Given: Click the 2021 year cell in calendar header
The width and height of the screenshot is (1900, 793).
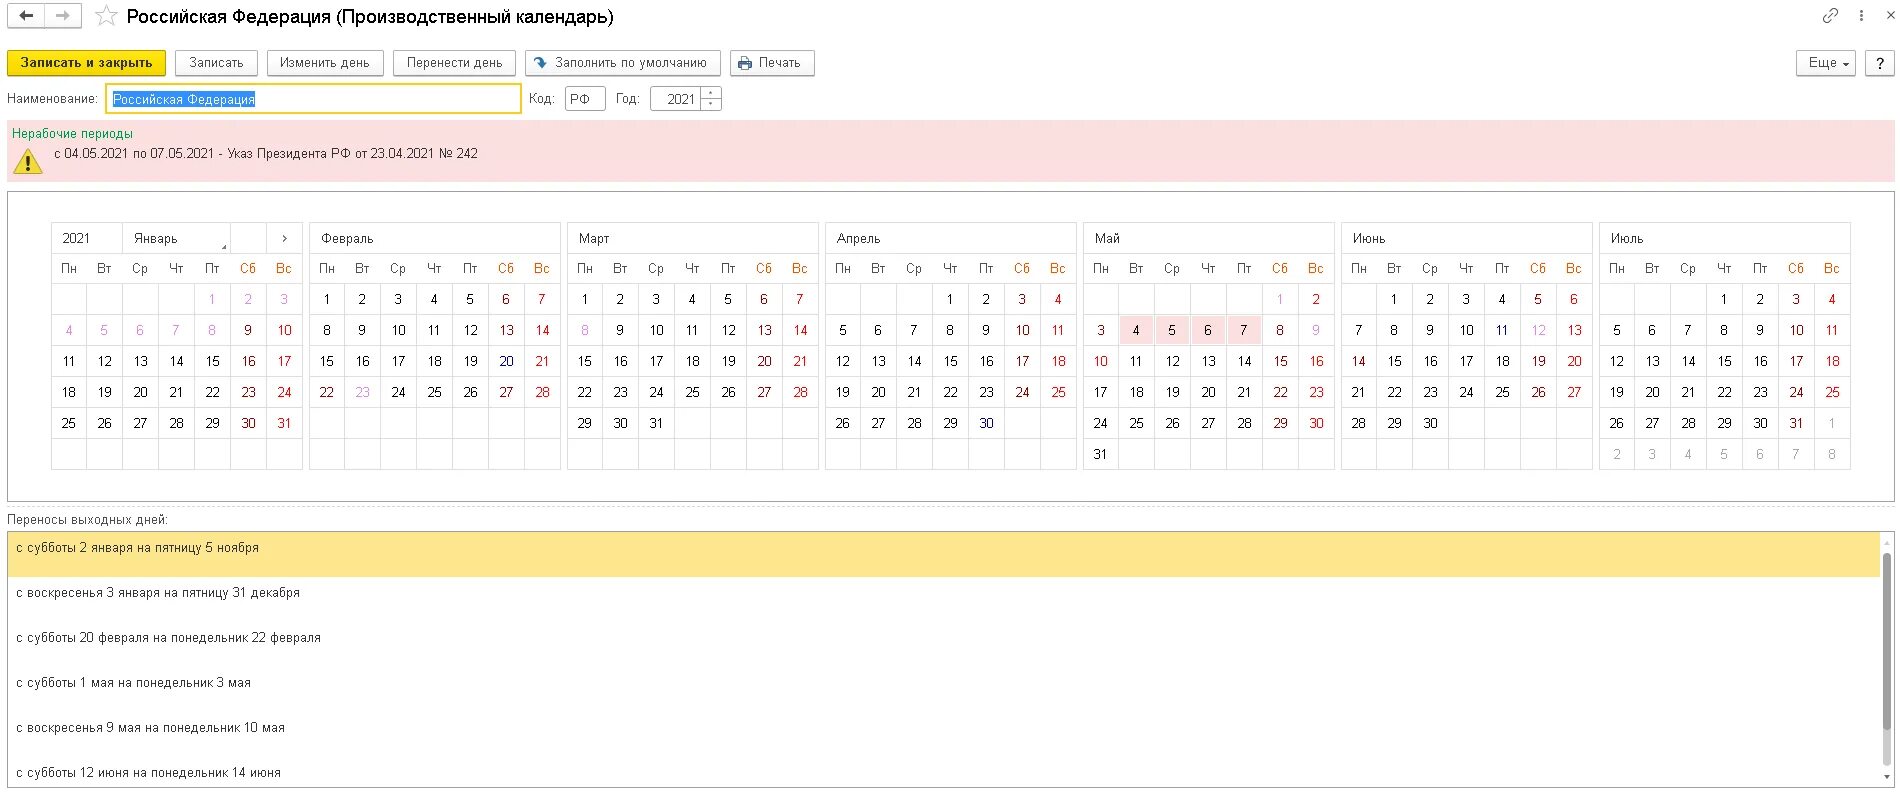Looking at the screenshot, I should click(87, 238).
